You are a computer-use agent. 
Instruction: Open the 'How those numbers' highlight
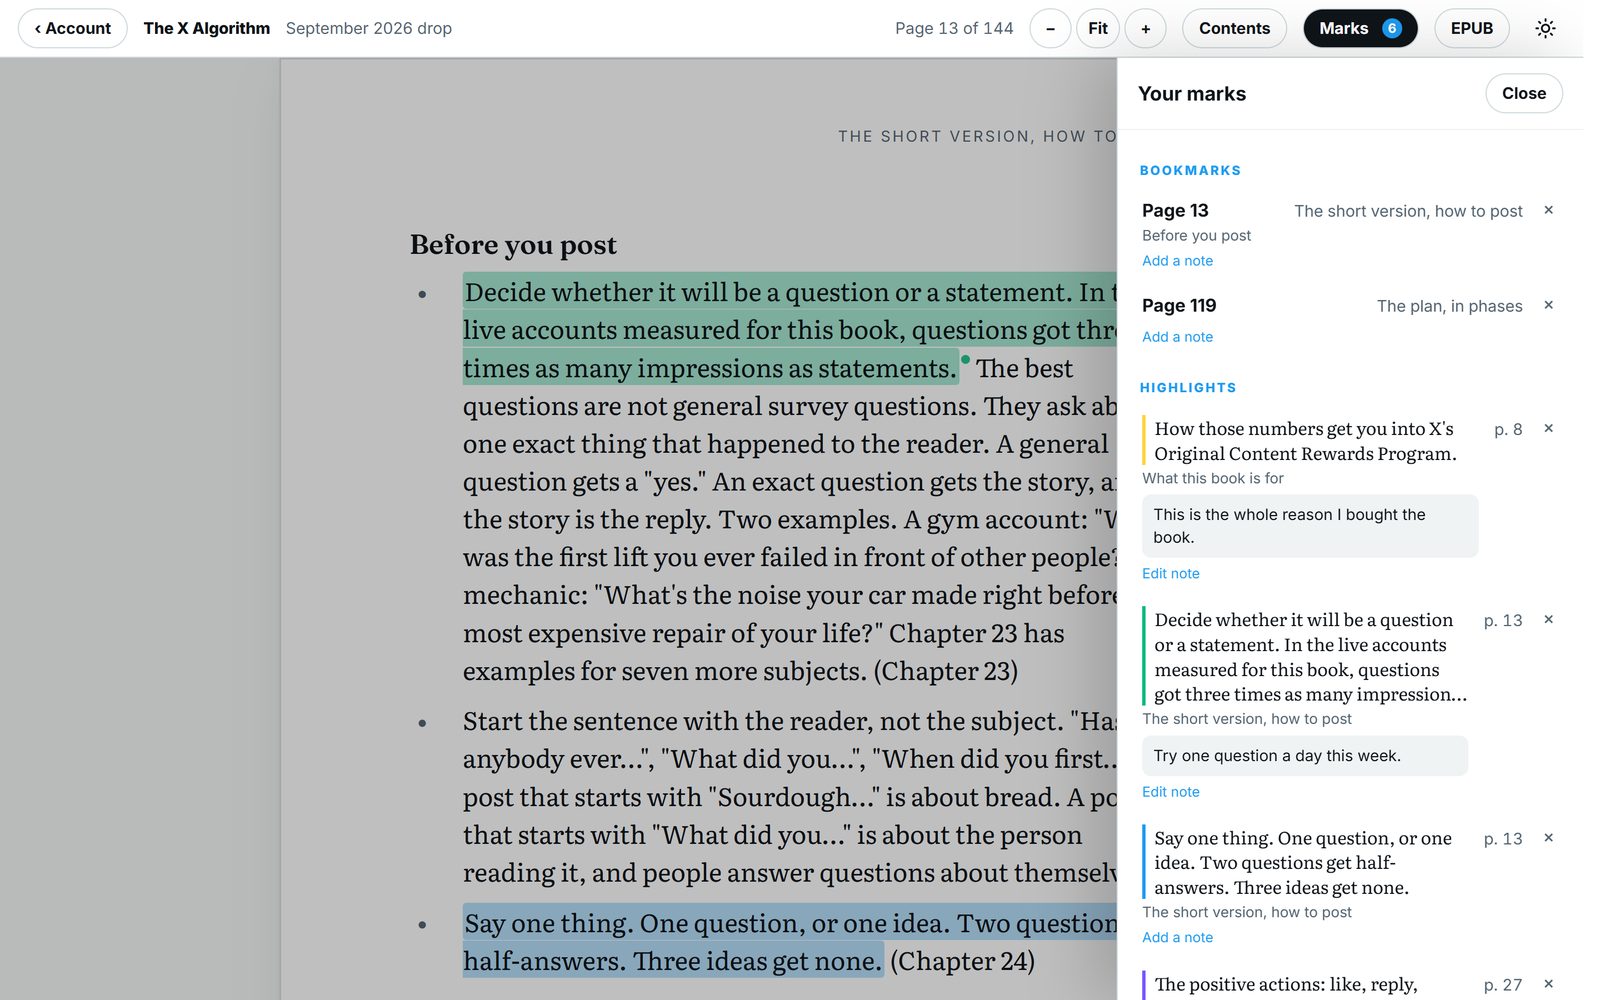click(1305, 441)
